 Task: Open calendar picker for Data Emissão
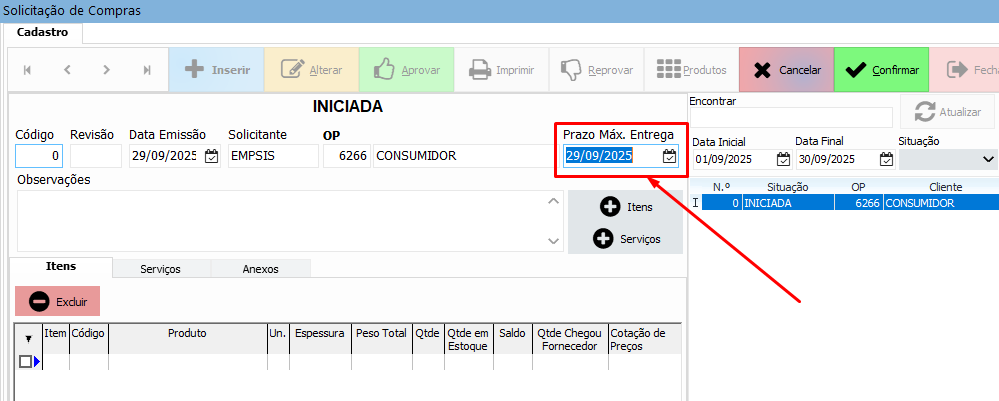click(x=211, y=156)
